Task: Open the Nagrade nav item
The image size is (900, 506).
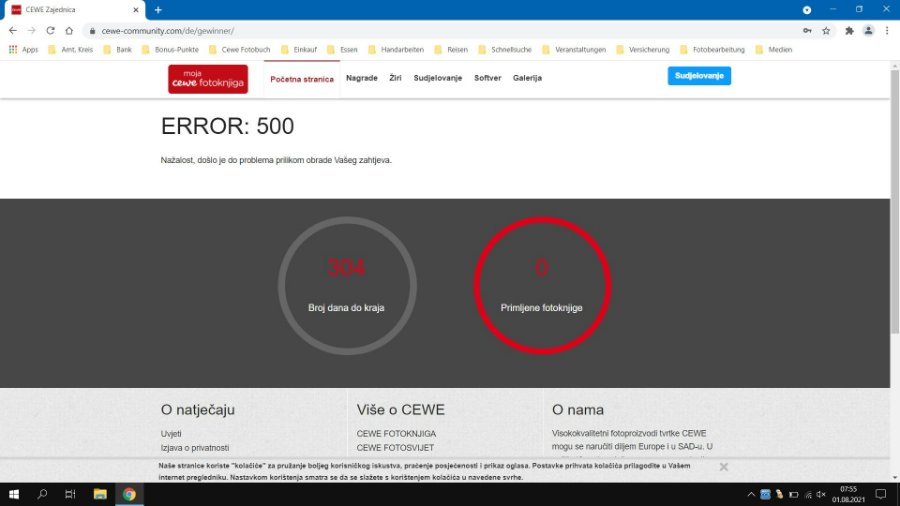Action: [x=362, y=78]
